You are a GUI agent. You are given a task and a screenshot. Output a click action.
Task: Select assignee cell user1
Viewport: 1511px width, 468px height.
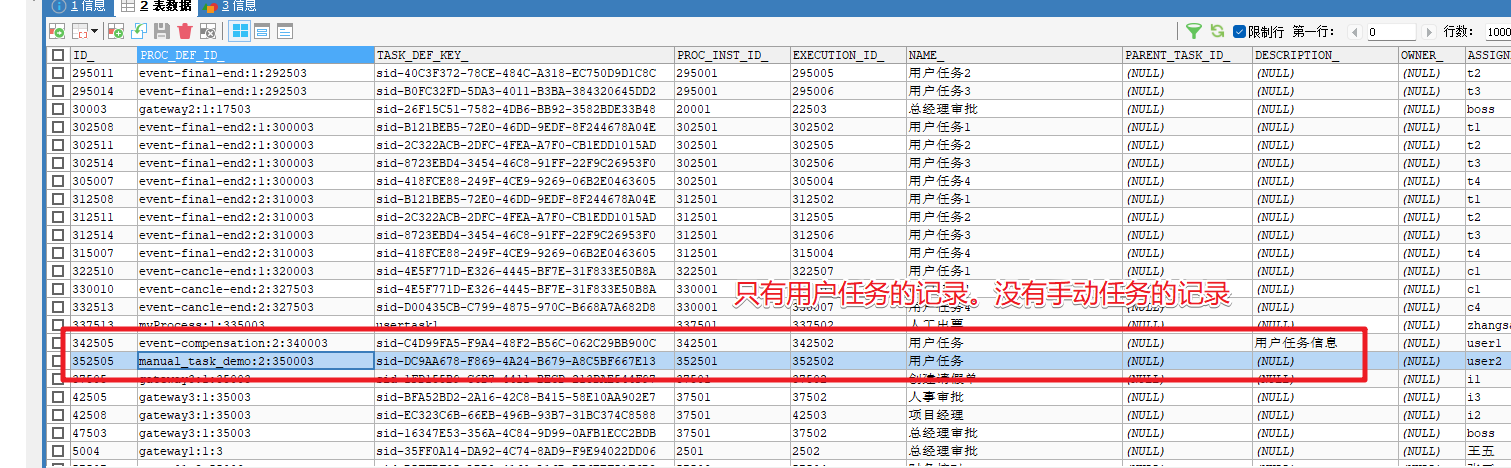click(x=1488, y=343)
